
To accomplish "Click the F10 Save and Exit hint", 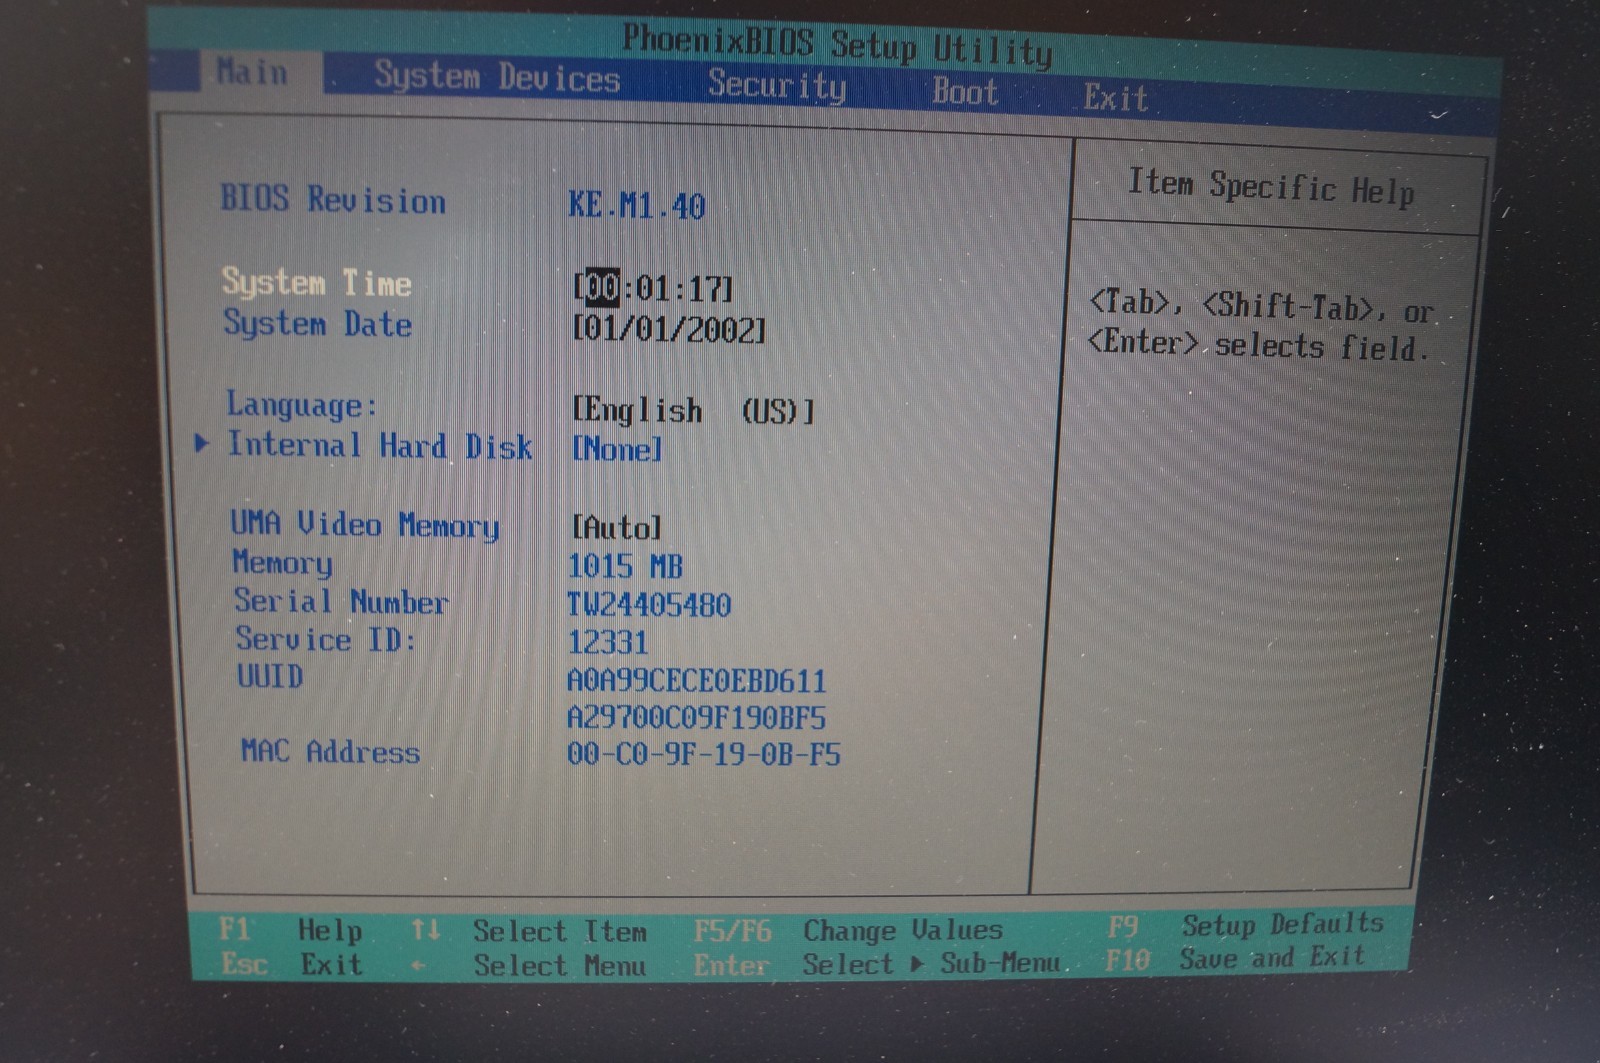I will tap(1236, 959).
